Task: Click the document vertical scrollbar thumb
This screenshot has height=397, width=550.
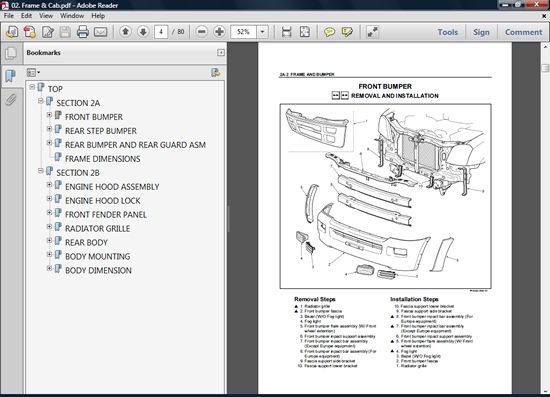Action: pyautogui.click(x=545, y=68)
